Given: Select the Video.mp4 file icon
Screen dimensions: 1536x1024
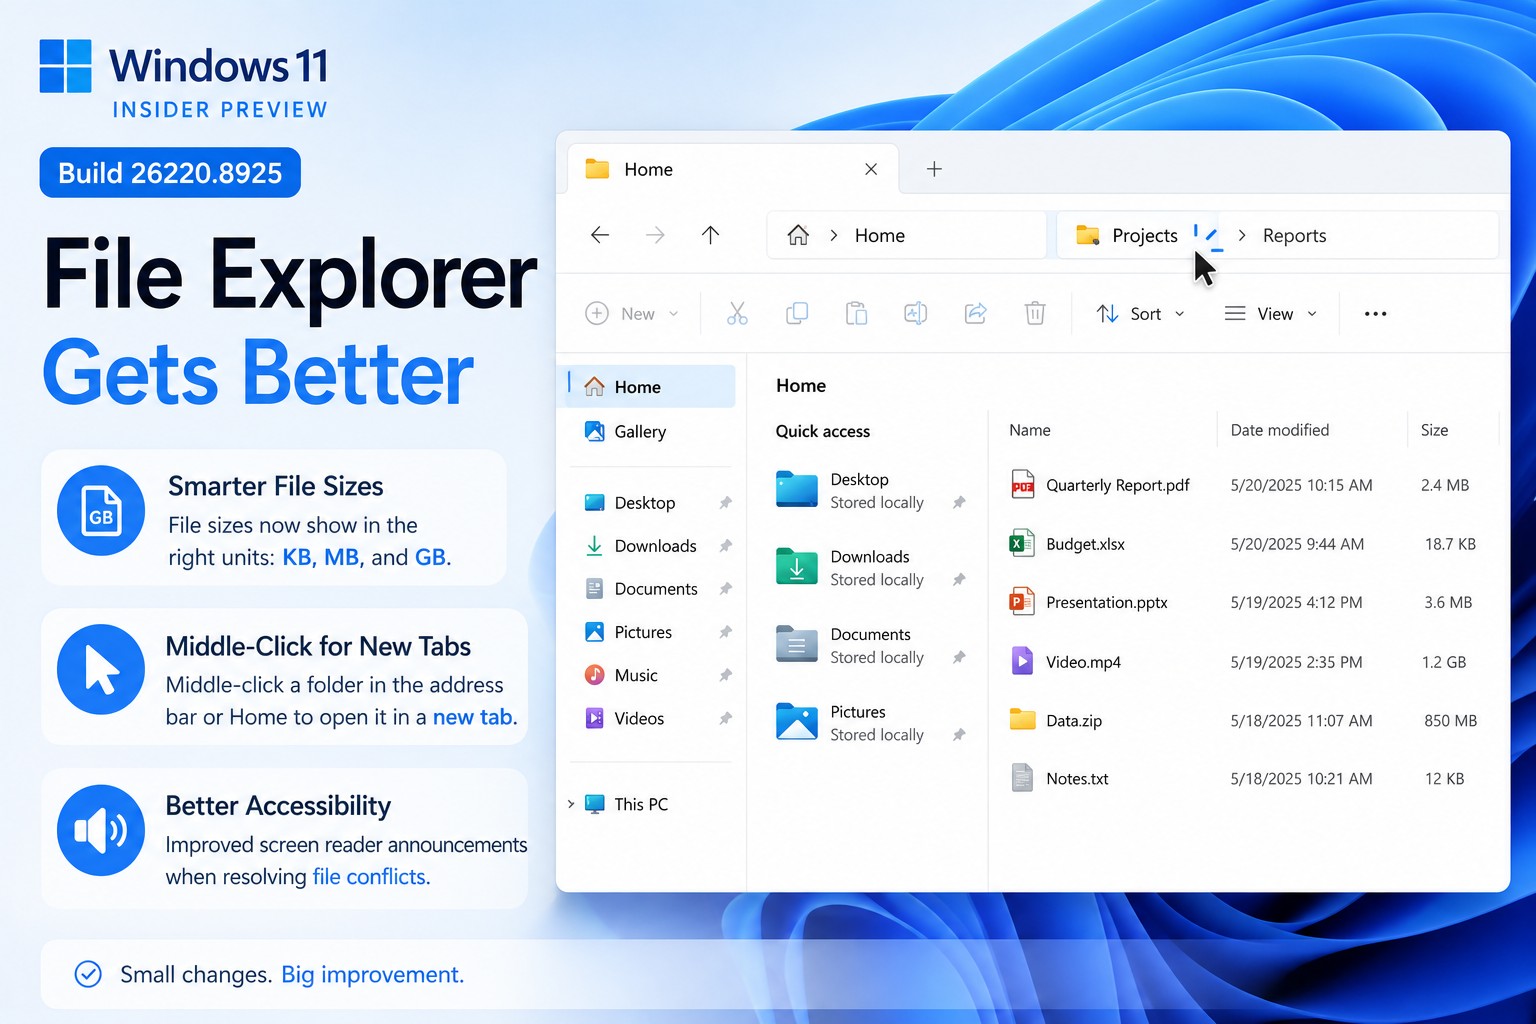Looking at the screenshot, I should click(x=1022, y=661).
